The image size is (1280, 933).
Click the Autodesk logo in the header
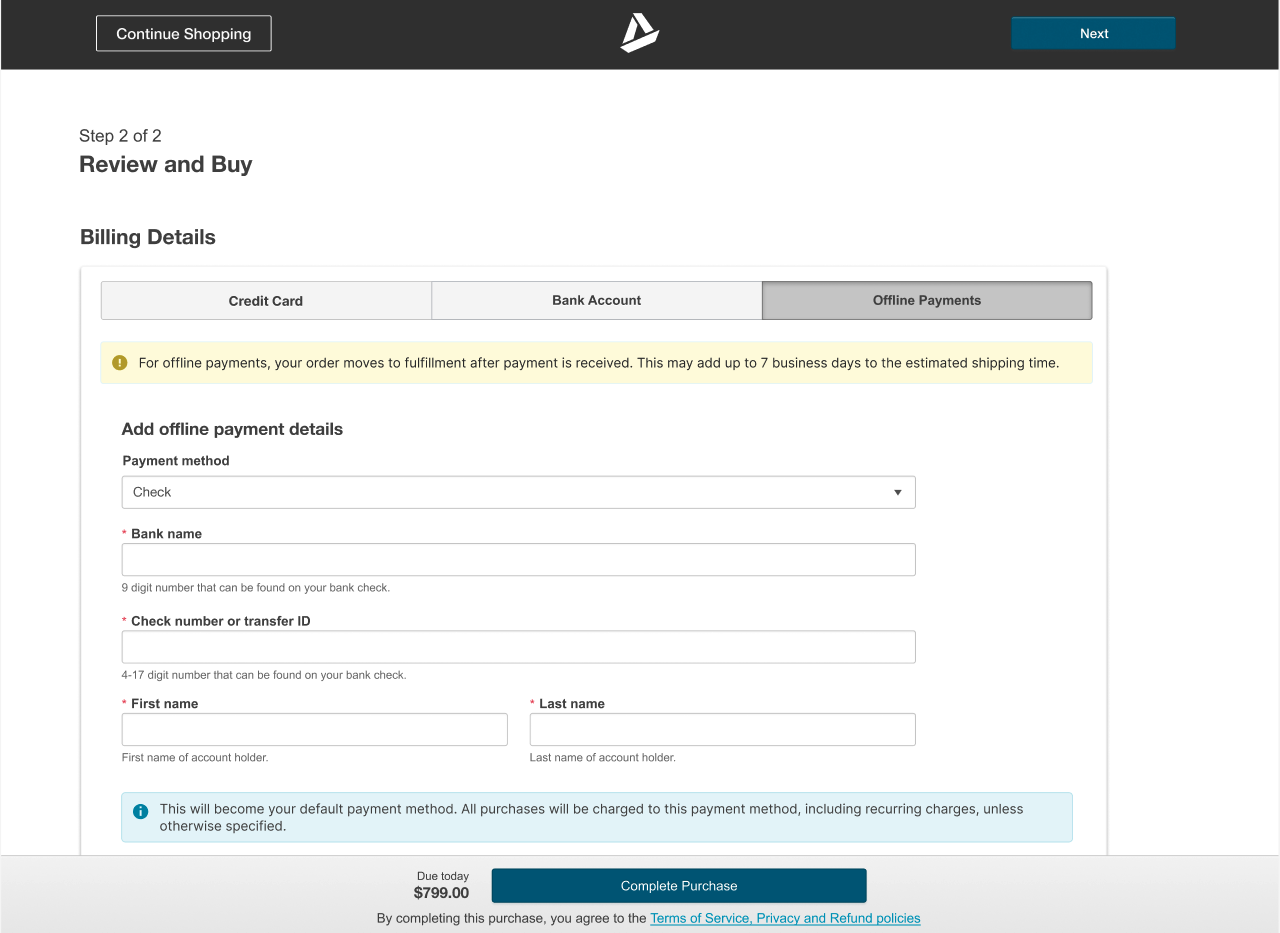coord(639,33)
